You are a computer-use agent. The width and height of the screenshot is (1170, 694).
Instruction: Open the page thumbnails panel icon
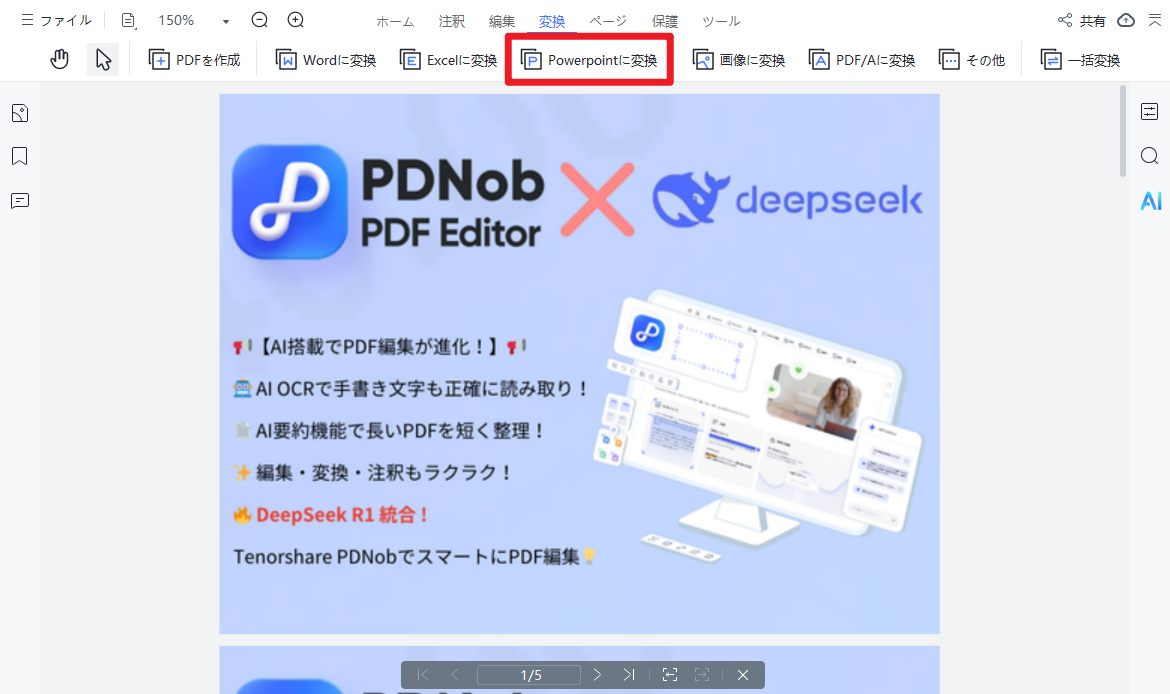coord(20,113)
